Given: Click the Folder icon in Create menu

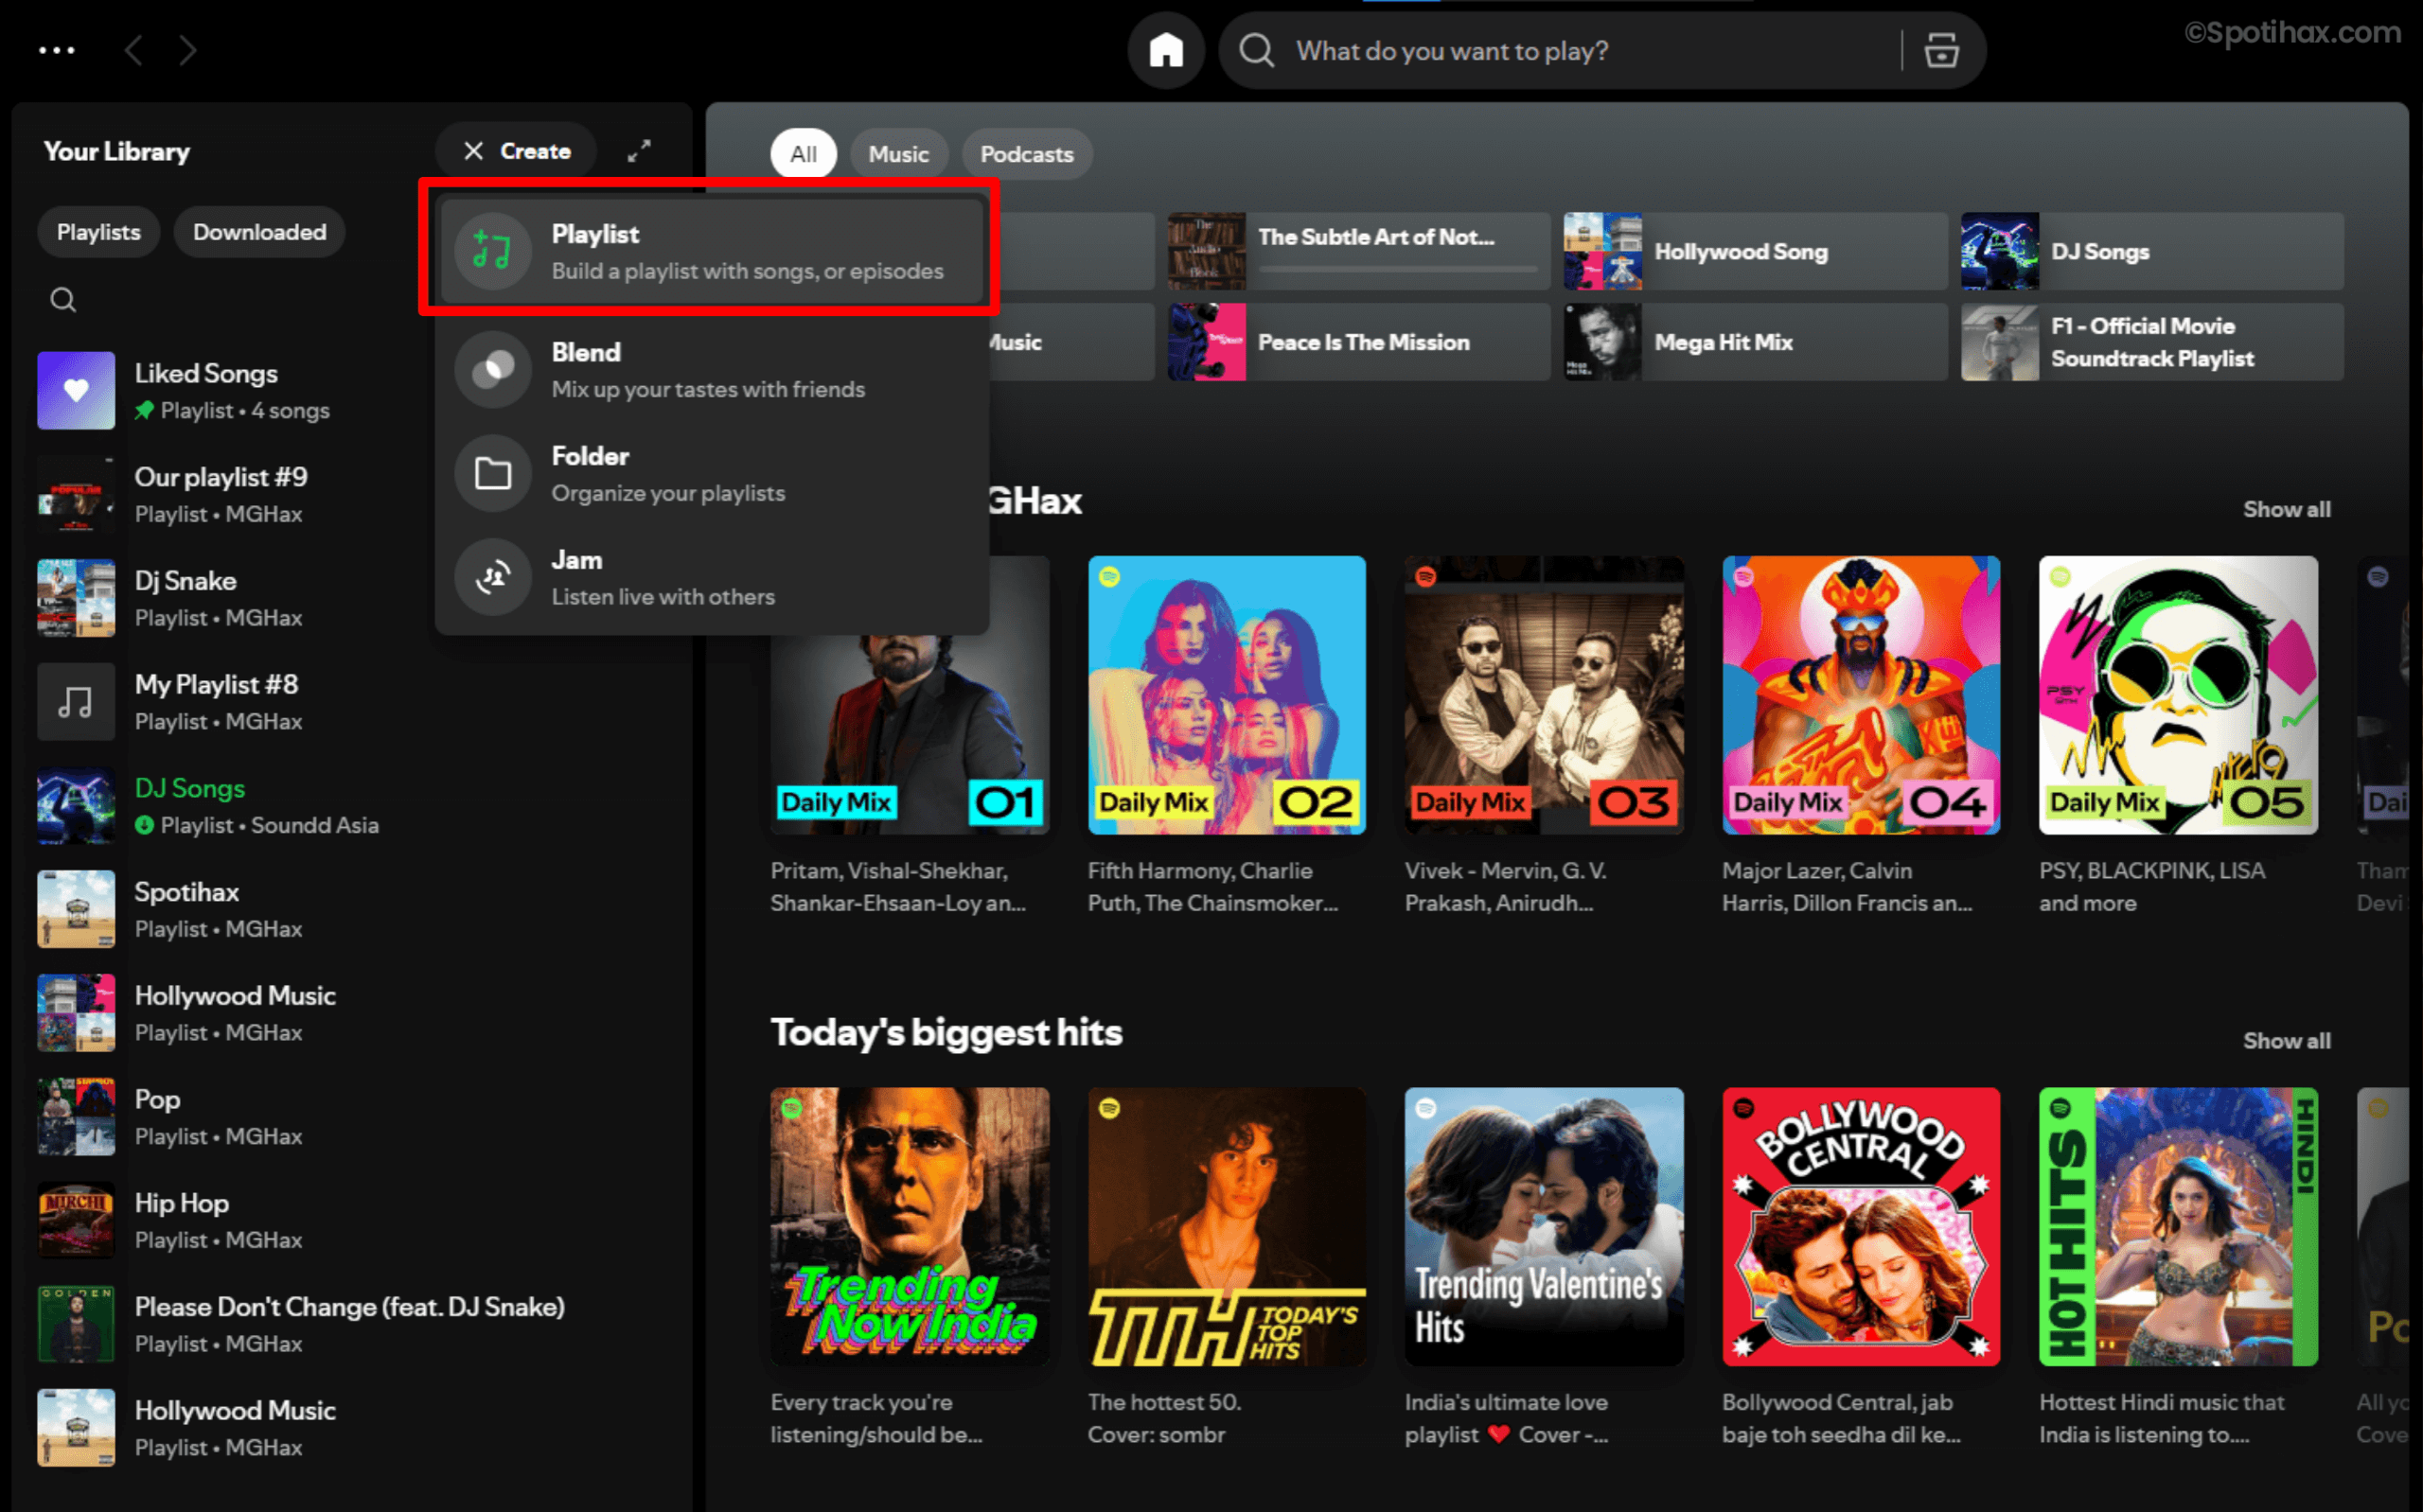Looking at the screenshot, I should 492,473.
